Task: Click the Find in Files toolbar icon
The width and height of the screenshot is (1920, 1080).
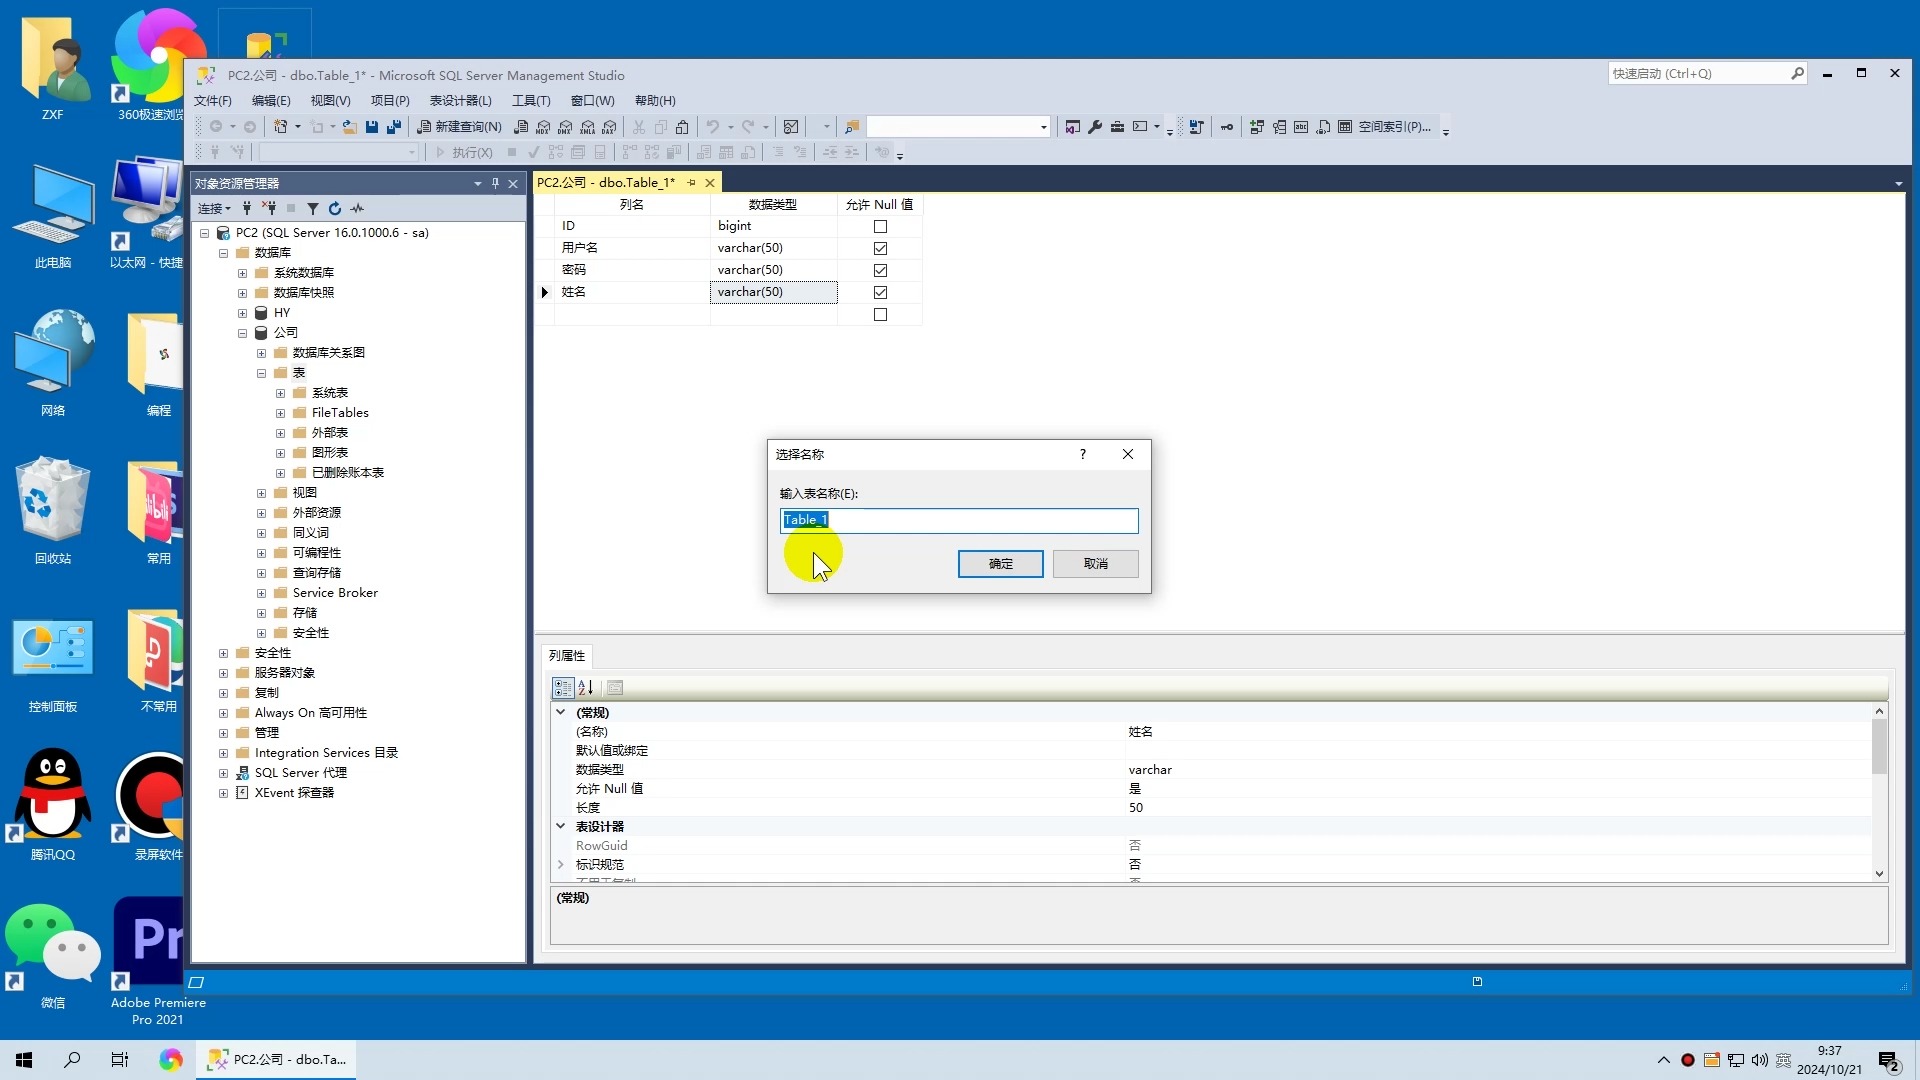Action: point(852,127)
